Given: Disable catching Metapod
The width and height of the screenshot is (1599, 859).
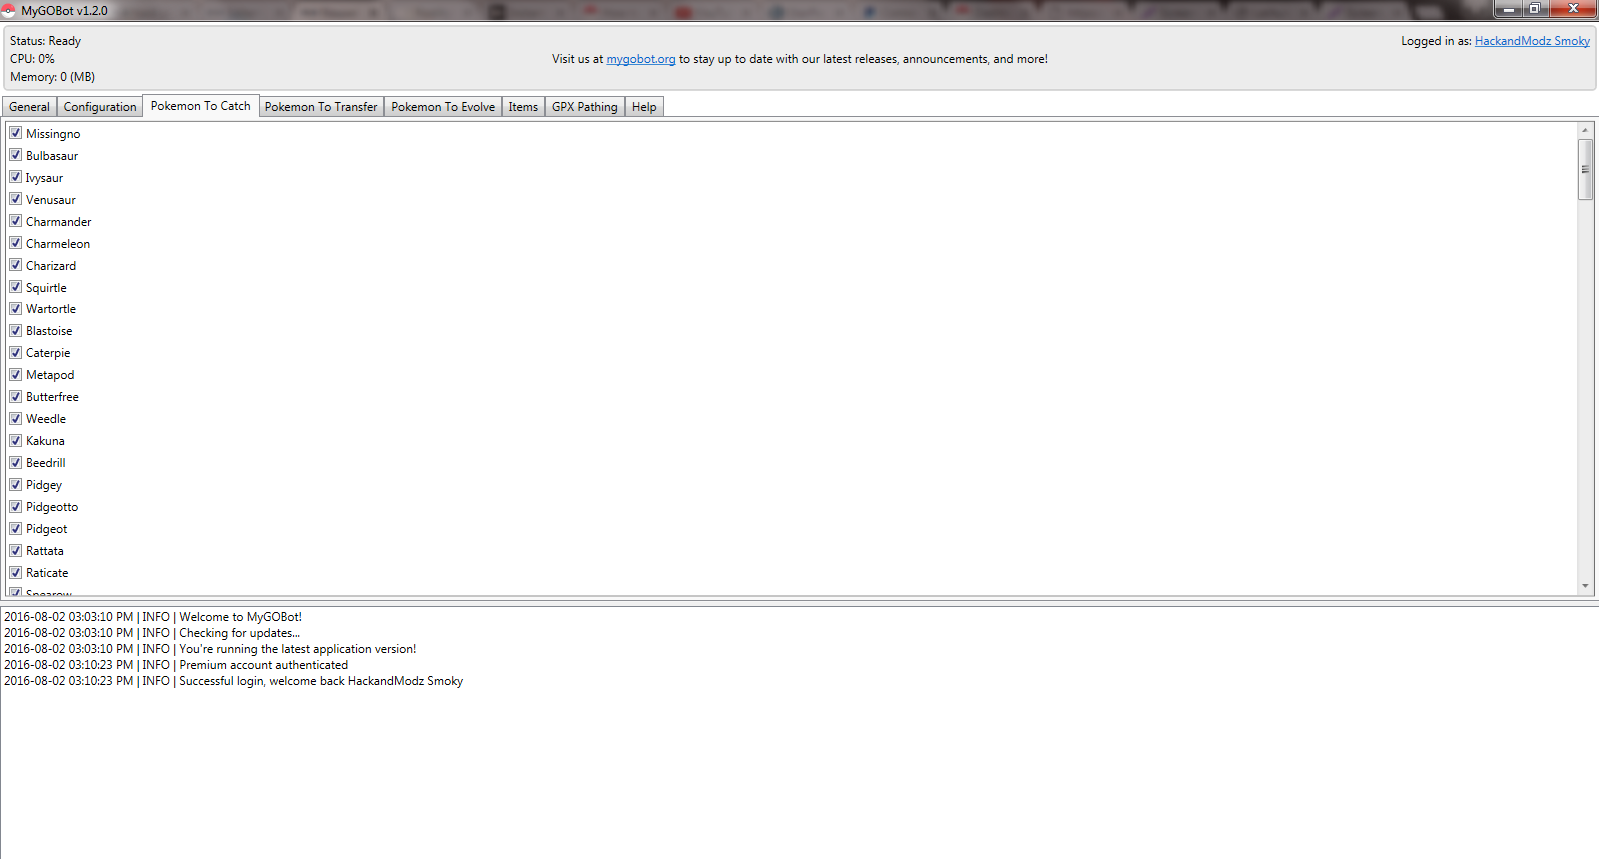Looking at the screenshot, I should (x=15, y=375).
